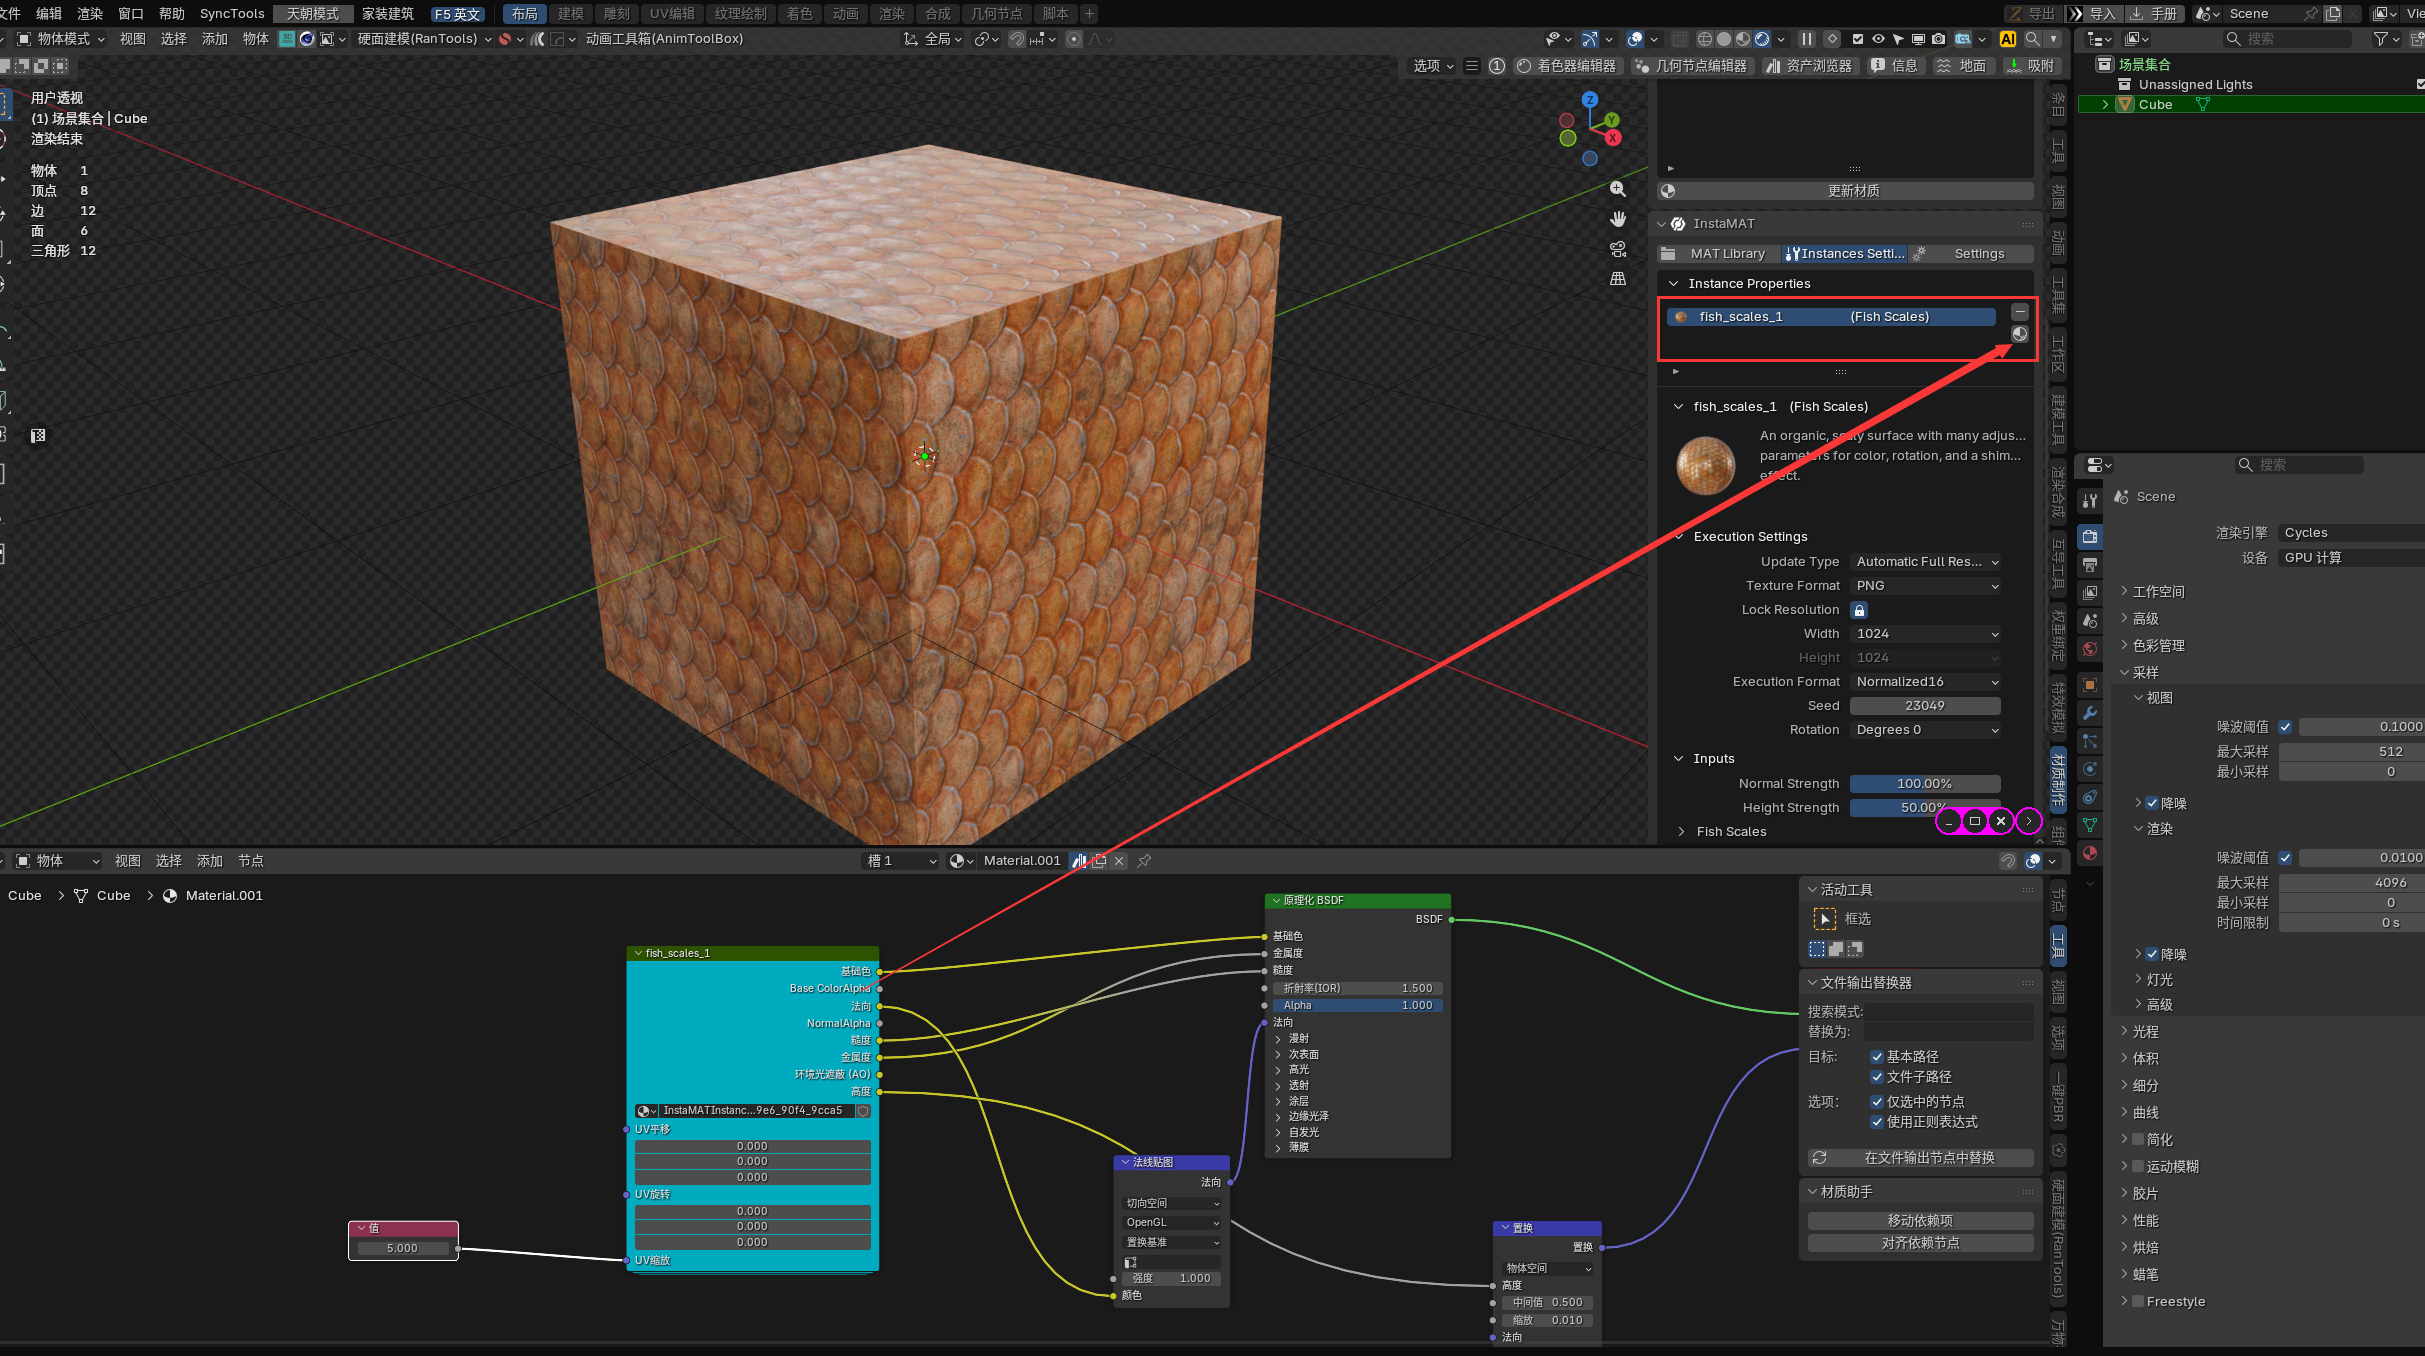Open the Particles properties tab icon
2425x1356 pixels.
coord(2090,741)
